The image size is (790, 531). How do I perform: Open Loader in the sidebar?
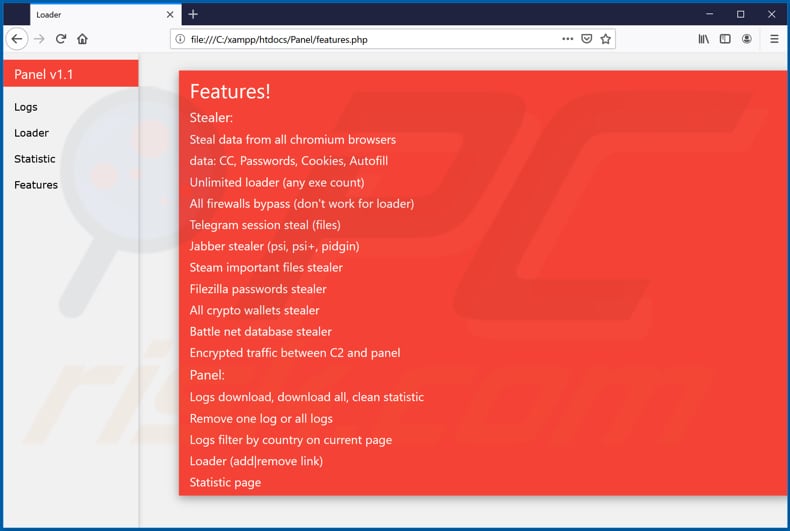(x=31, y=133)
